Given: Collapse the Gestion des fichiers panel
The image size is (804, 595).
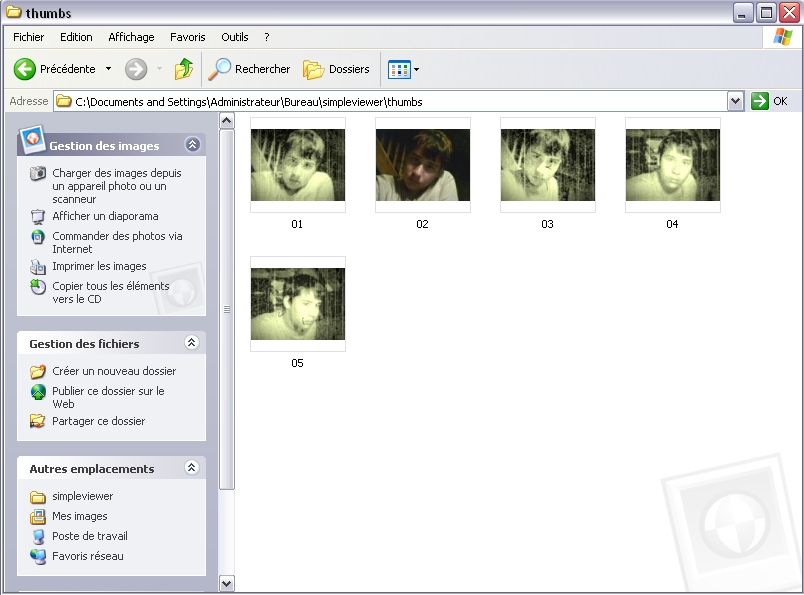Looking at the screenshot, I should coord(192,343).
